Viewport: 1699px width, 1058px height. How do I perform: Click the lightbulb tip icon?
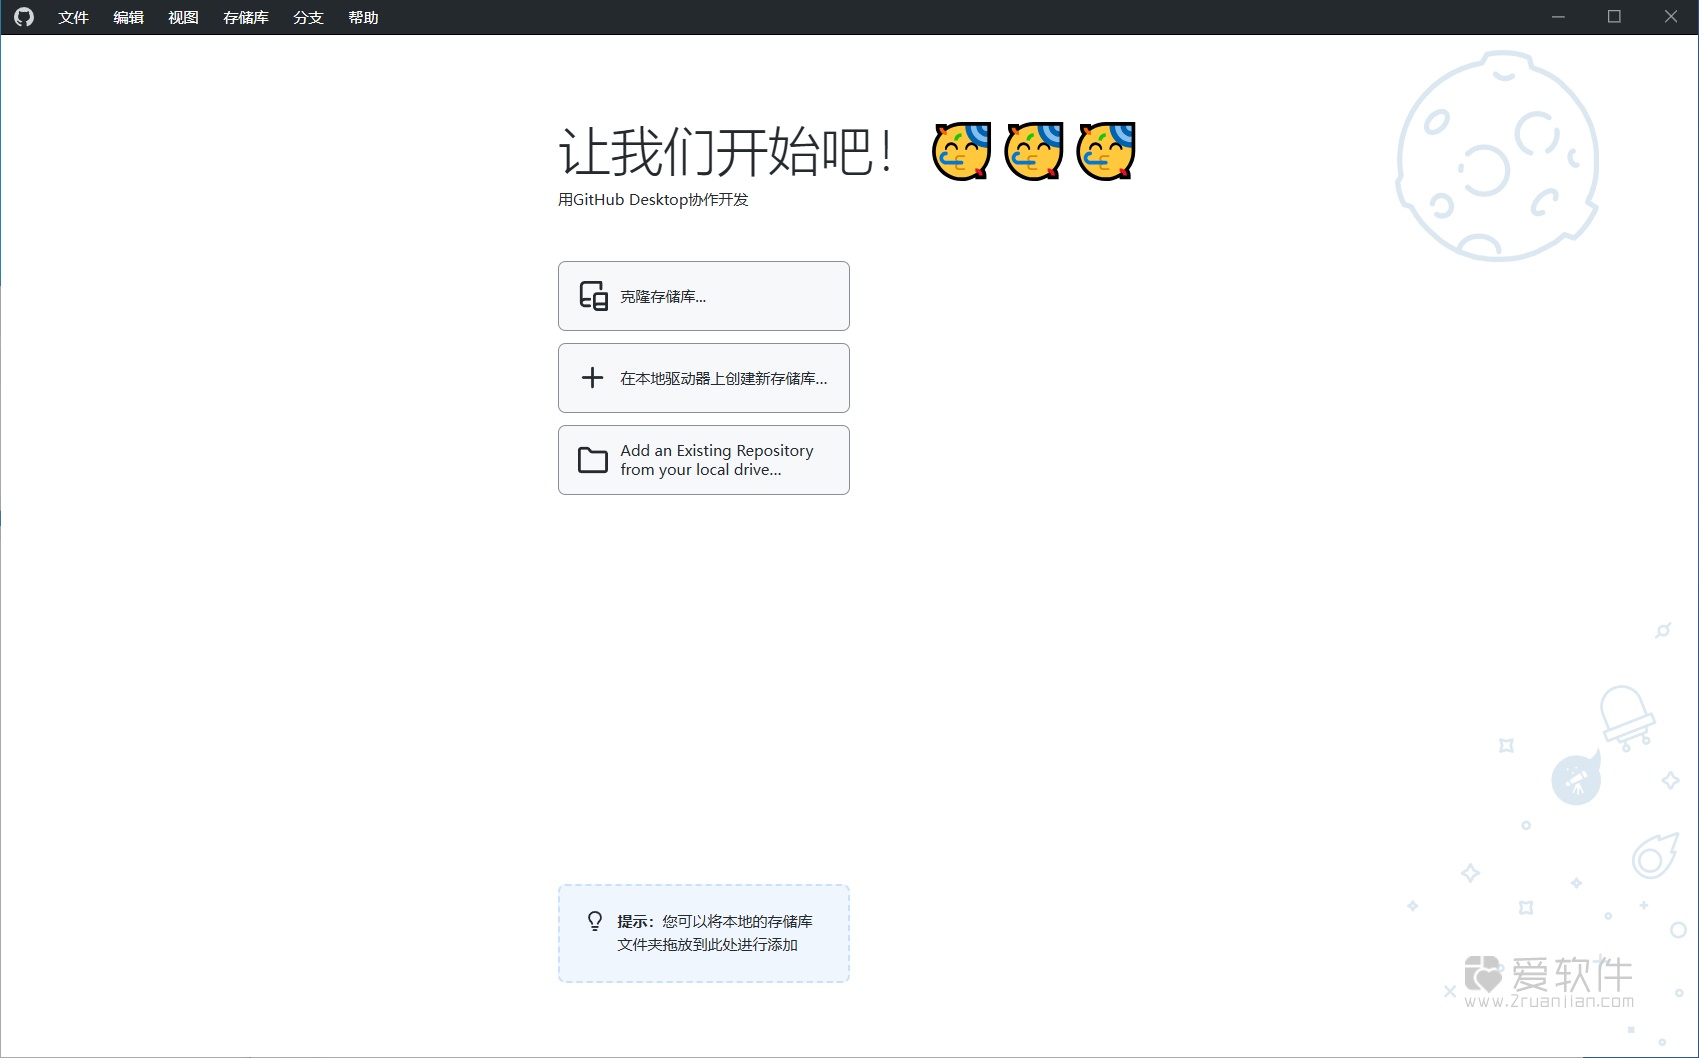[595, 921]
